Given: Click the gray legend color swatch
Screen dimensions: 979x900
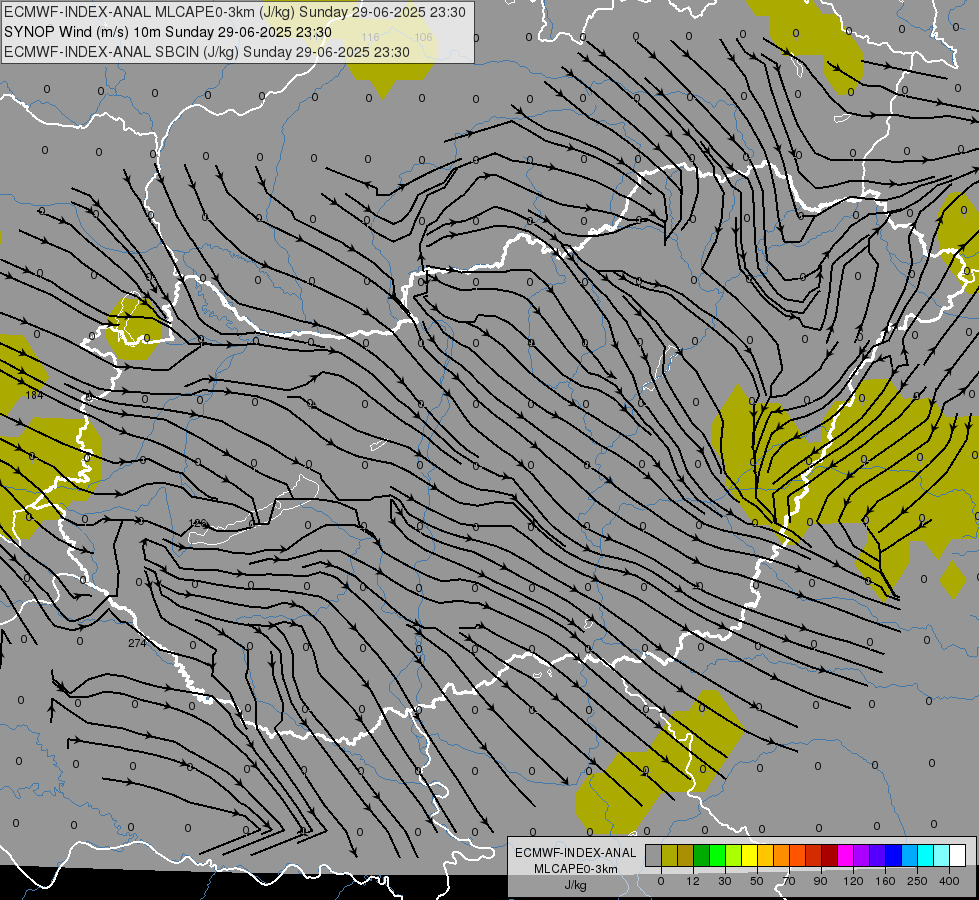Looking at the screenshot, I should [x=654, y=855].
